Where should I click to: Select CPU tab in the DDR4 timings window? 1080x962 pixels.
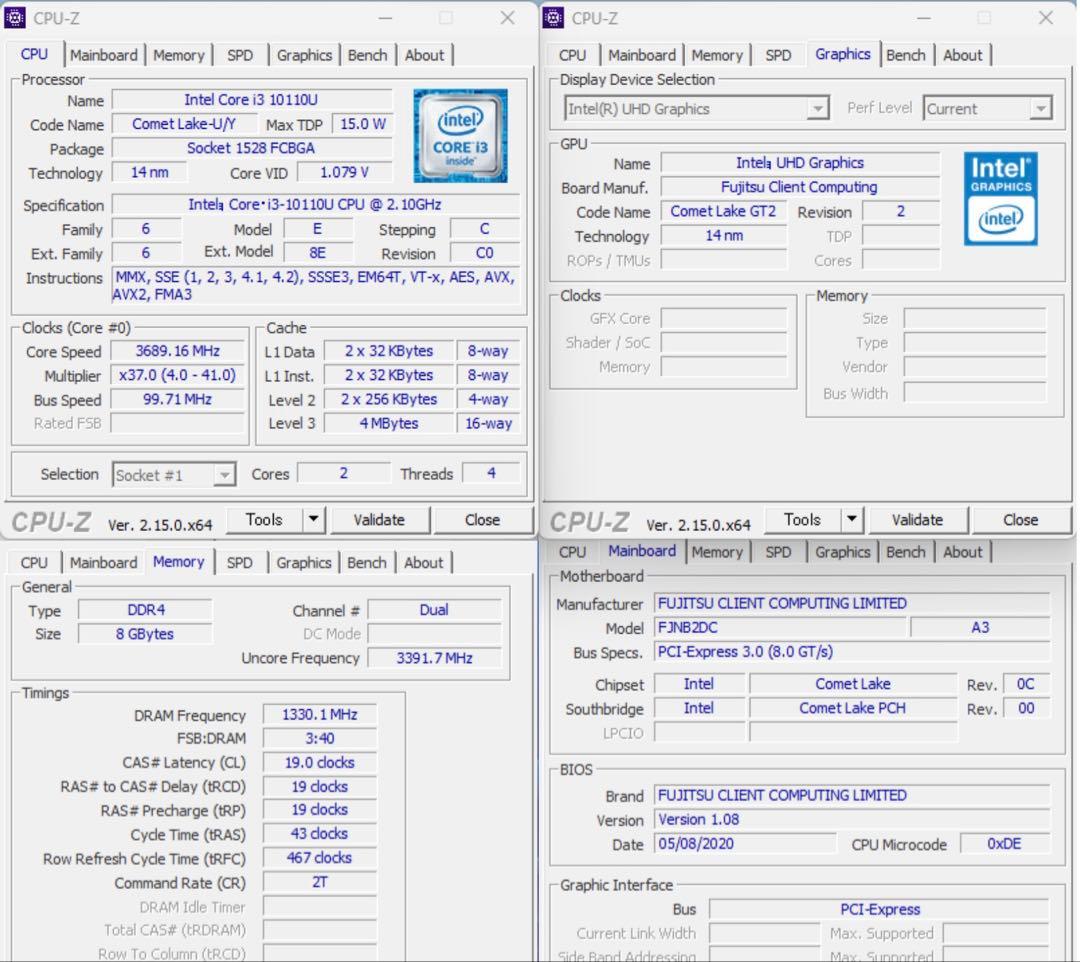point(34,563)
